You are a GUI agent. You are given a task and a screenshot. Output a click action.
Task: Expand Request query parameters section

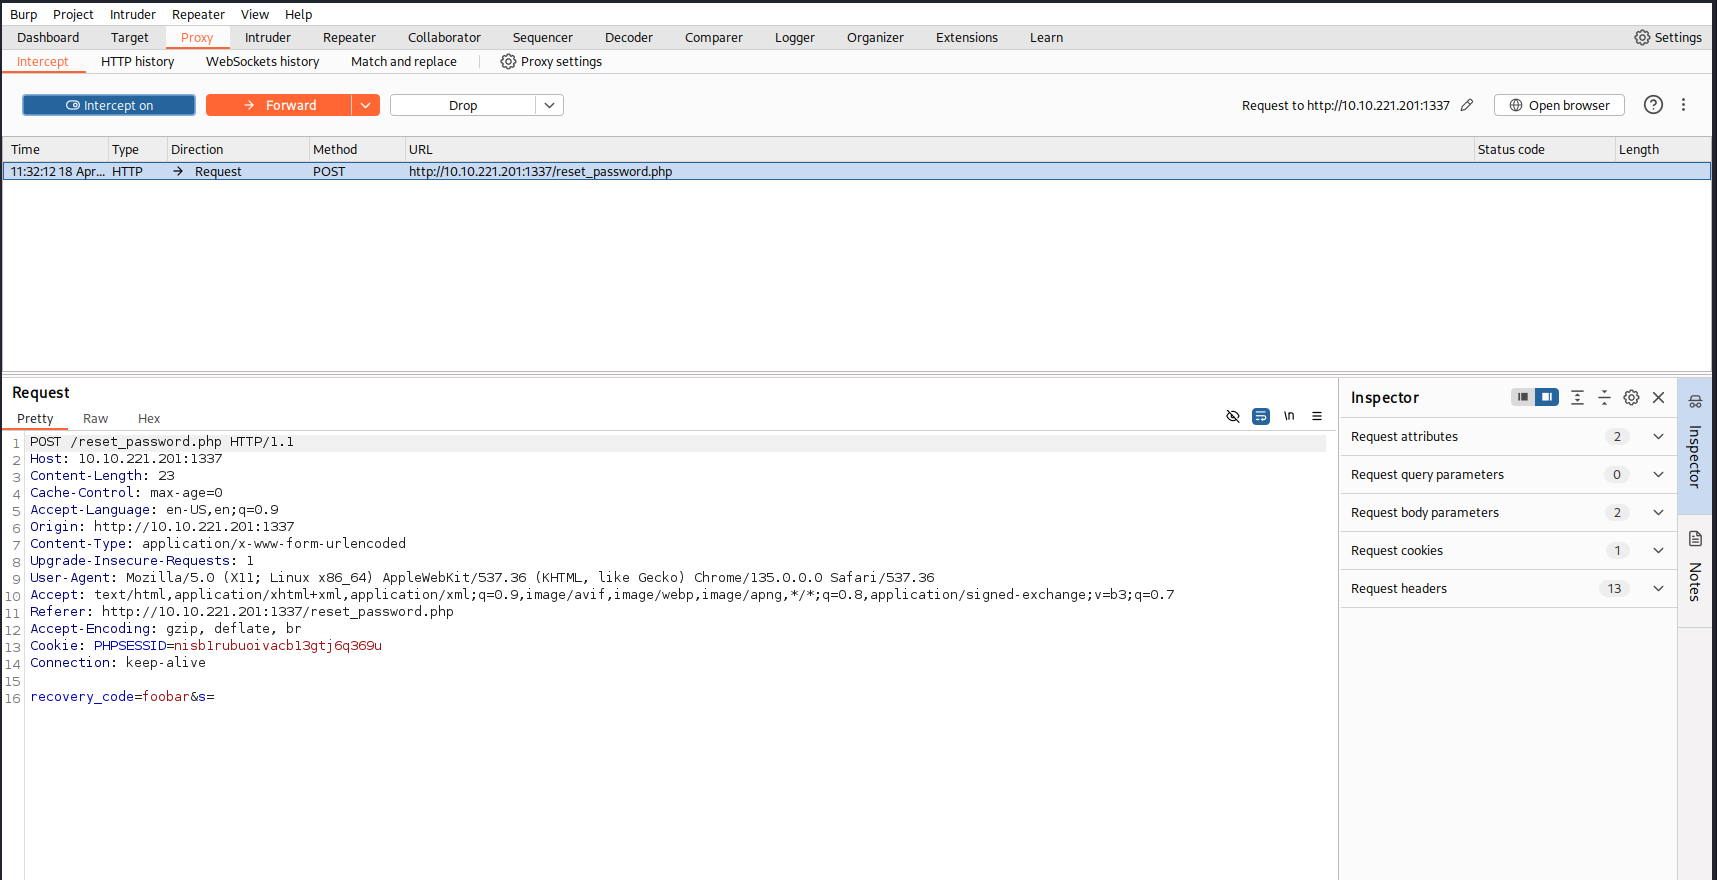[x=1508, y=474]
